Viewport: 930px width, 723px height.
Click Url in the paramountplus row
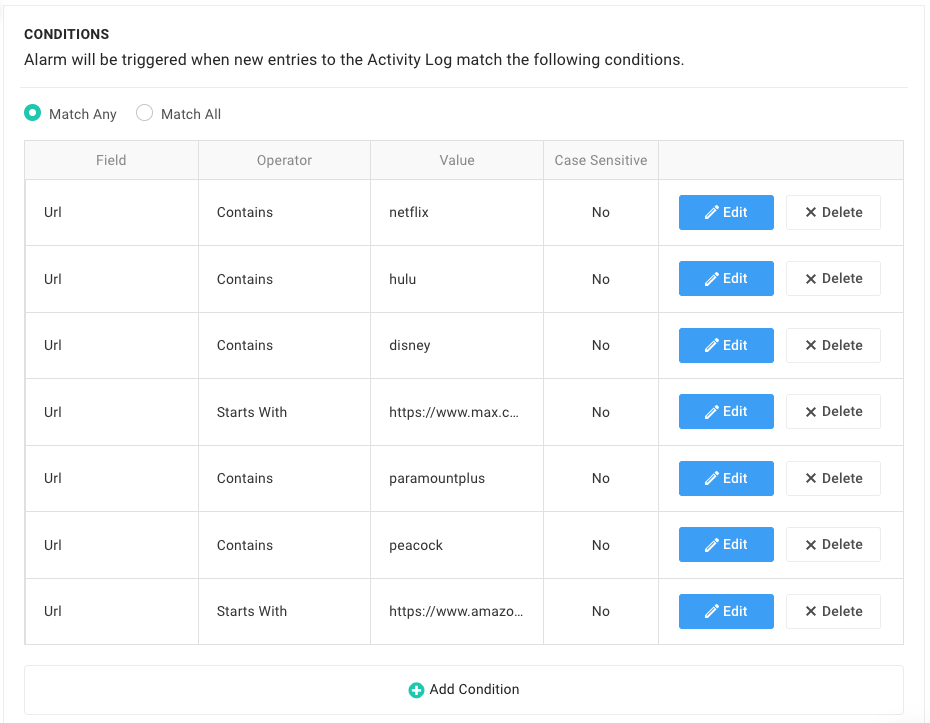click(x=53, y=478)
